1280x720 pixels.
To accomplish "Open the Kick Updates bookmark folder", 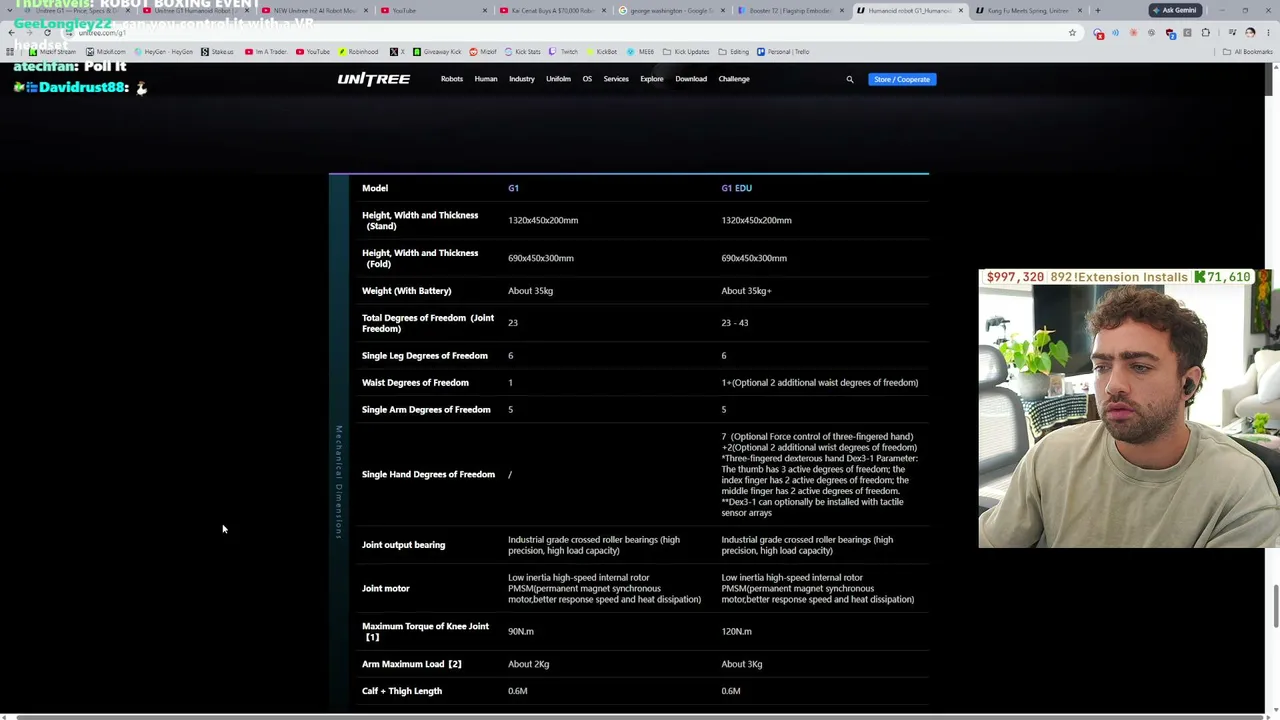I will pos(686,52).
